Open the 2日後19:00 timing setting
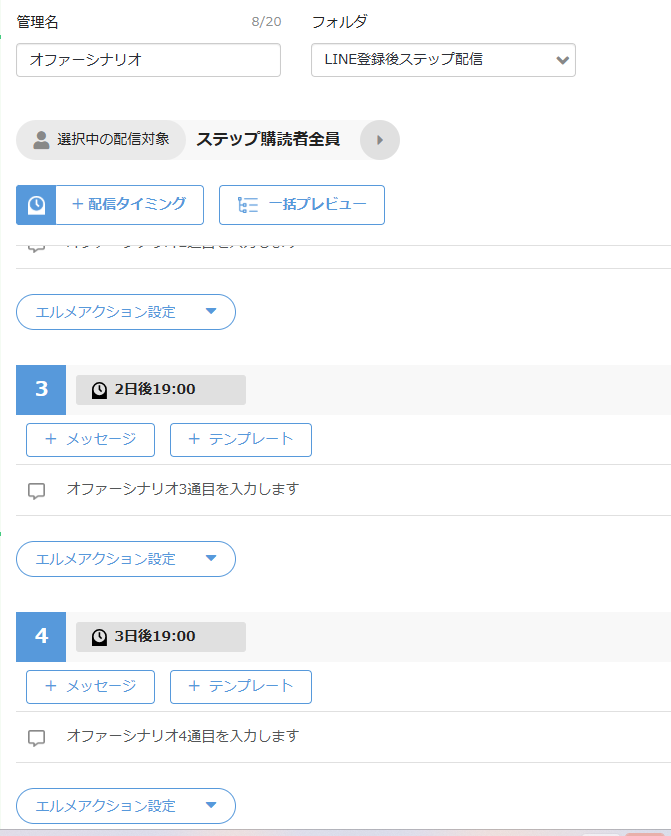This screenshot has height=836, width=671. (x=161, y=390)
